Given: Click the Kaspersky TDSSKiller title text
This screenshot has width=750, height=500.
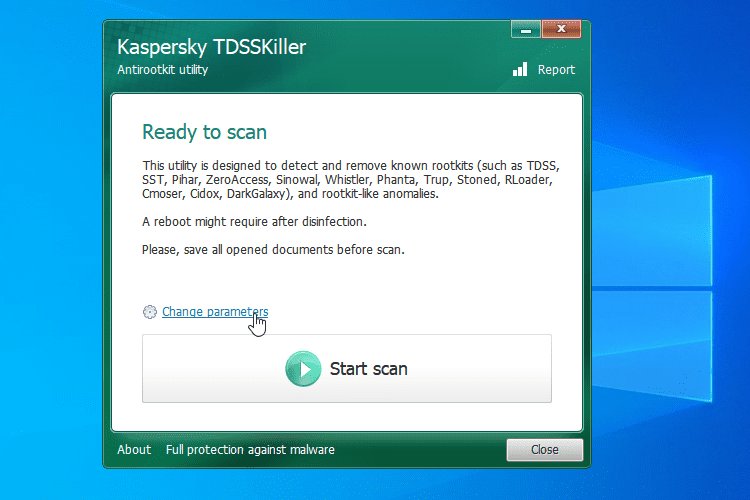Looking at the screenshot, I should point(211,47).
